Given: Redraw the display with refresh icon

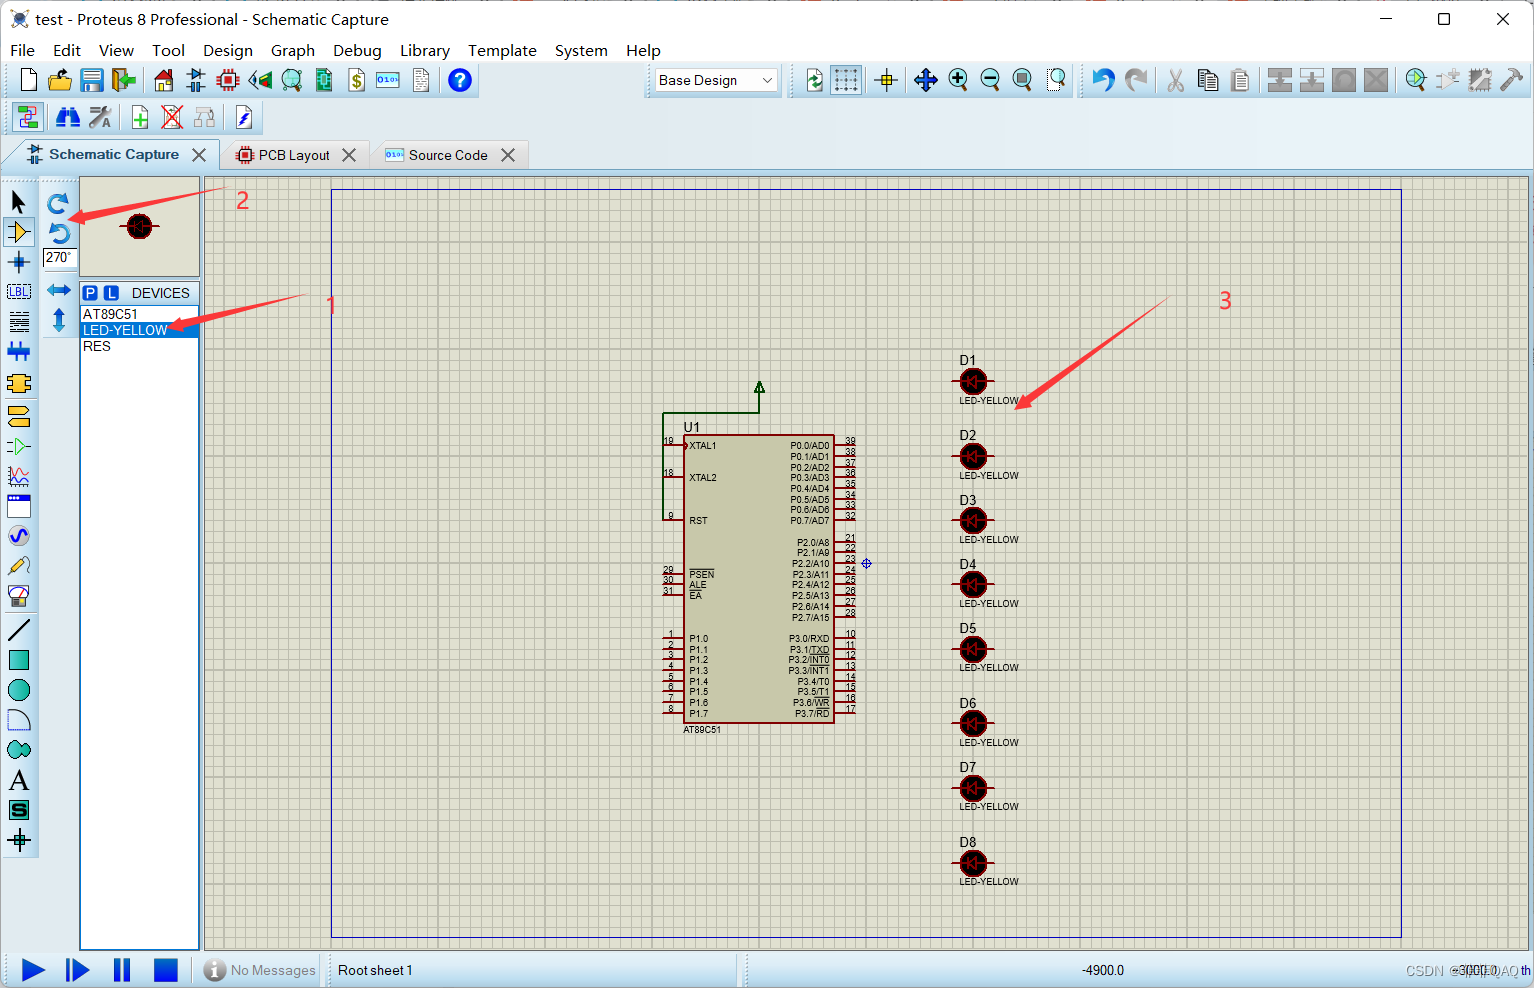Looking at the screenshot, I should coord(815,80).
